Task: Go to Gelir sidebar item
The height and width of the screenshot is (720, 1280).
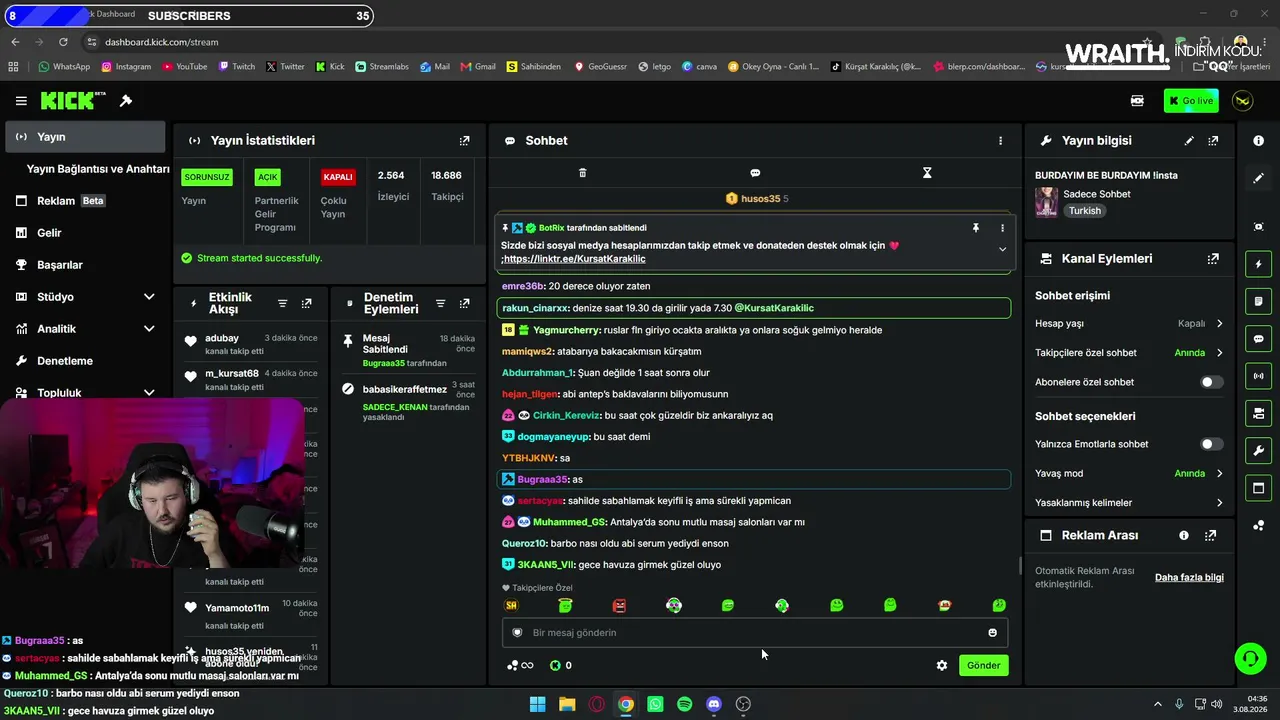Action: pyautogui.click(x=85, y=233)
